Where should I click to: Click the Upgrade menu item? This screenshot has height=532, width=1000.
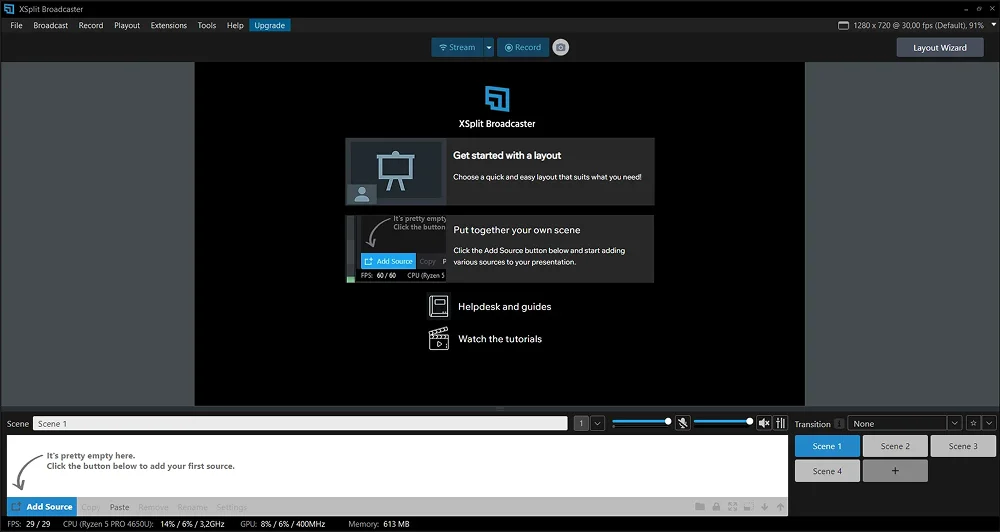[270, 26]
